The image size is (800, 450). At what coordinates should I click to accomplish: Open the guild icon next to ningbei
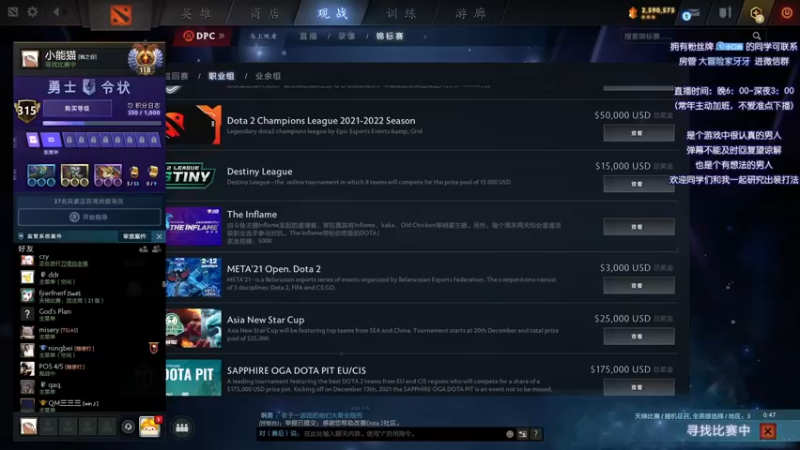tap(154, 348)
